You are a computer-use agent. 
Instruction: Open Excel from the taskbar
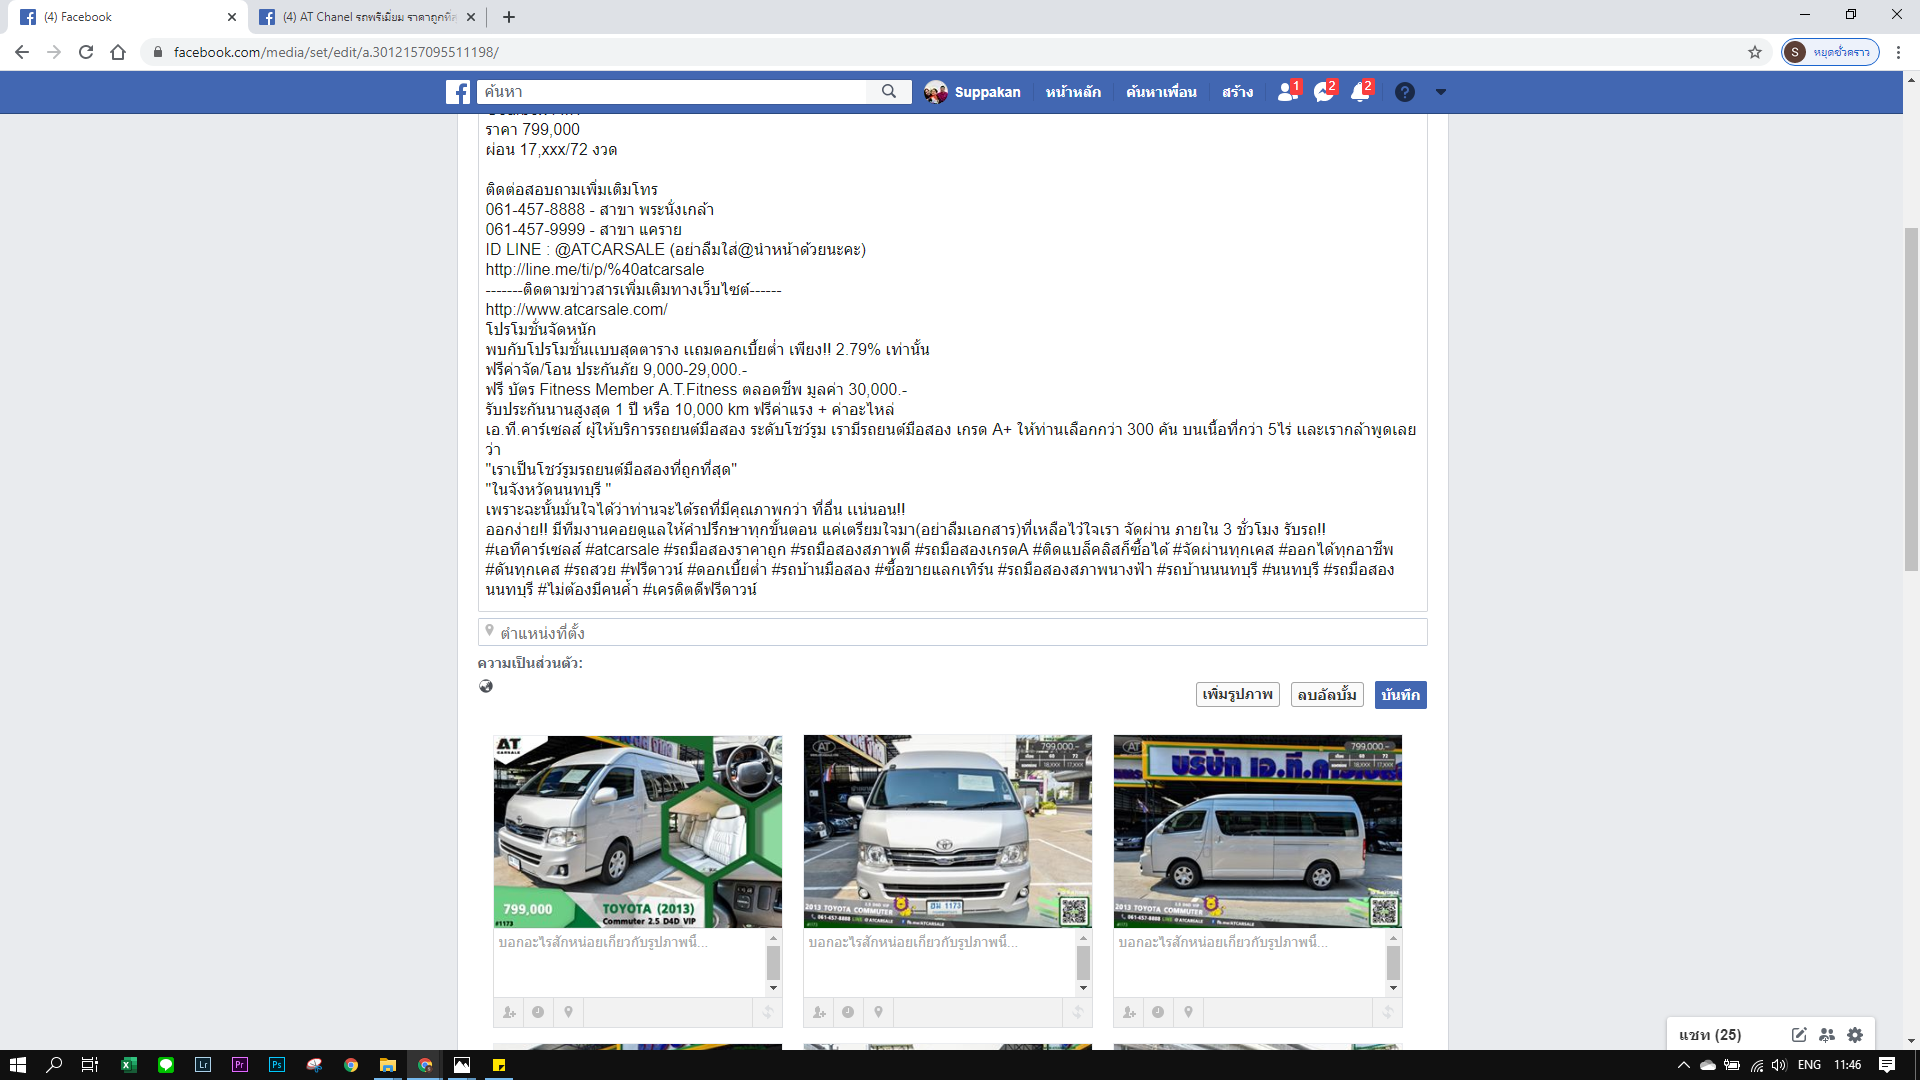pyautogui.click(x=129, y=1065)
